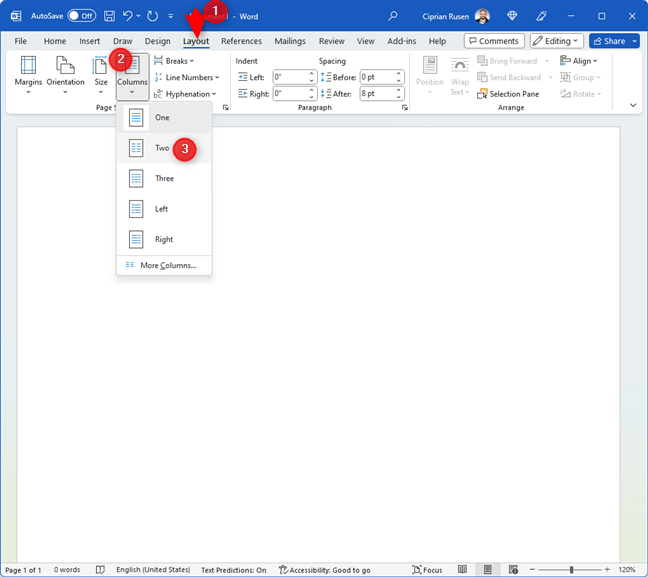Screen dimensions: 648x577
Task: Choose the Two column layout
Action: pyautogui.click(x=164, y=148)
